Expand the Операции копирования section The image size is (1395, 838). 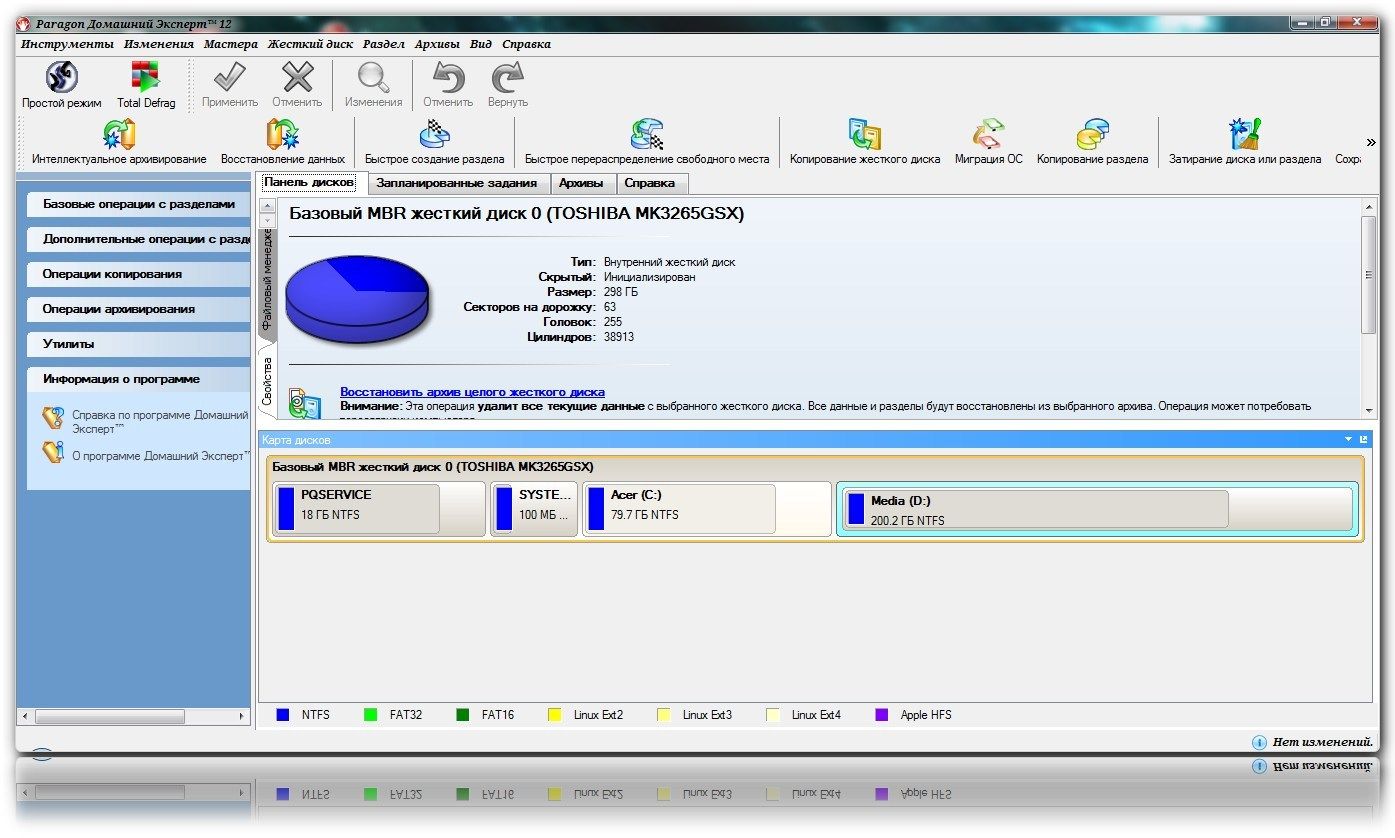(138, 274)
